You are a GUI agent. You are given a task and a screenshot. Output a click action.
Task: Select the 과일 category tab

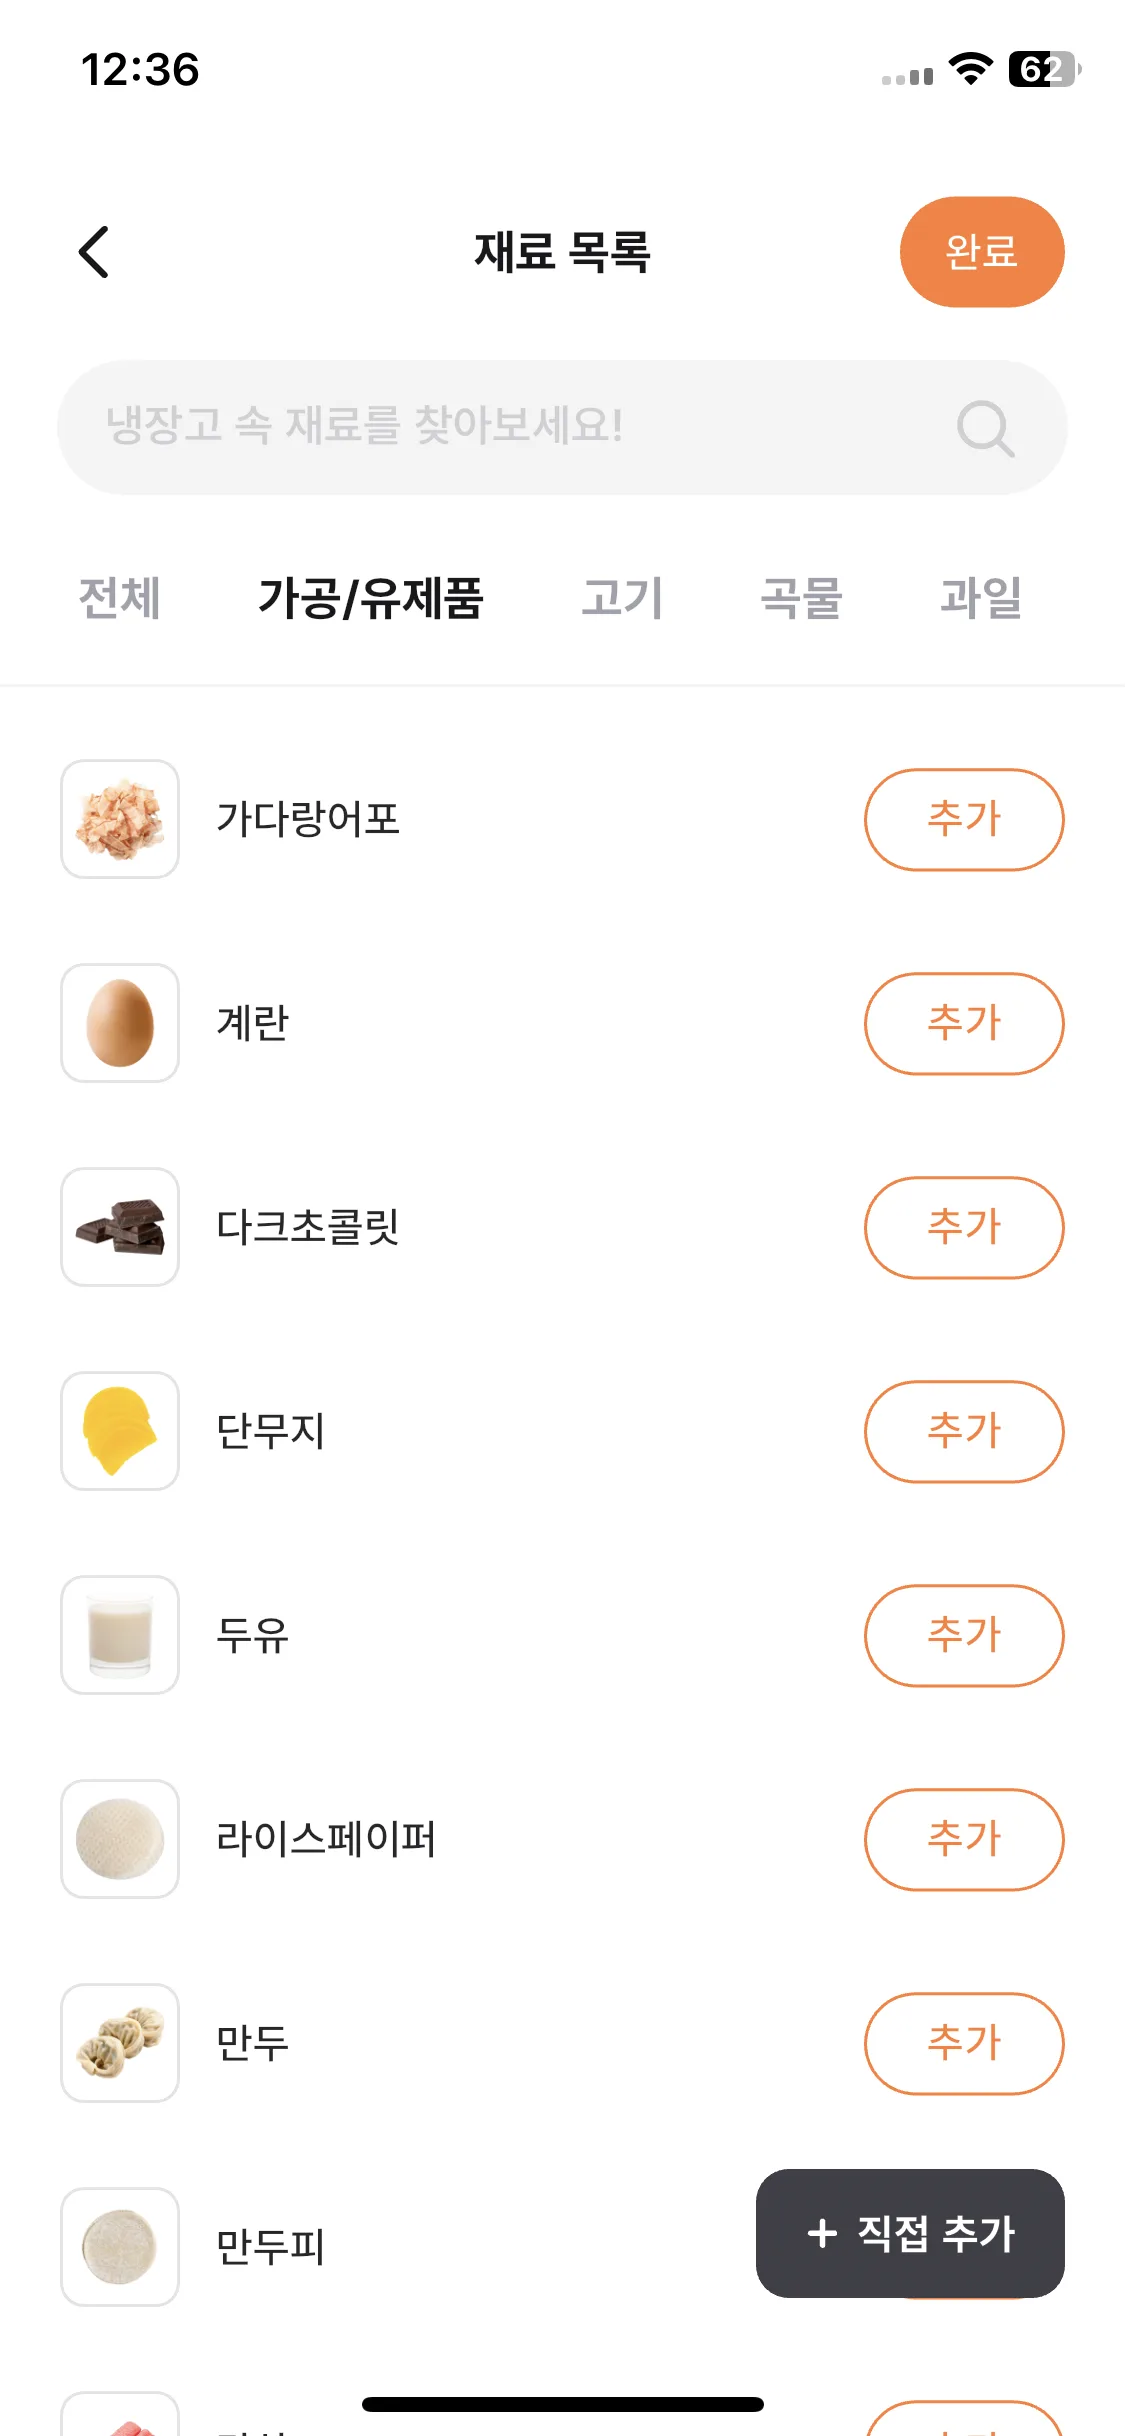(x=982, y=598)
